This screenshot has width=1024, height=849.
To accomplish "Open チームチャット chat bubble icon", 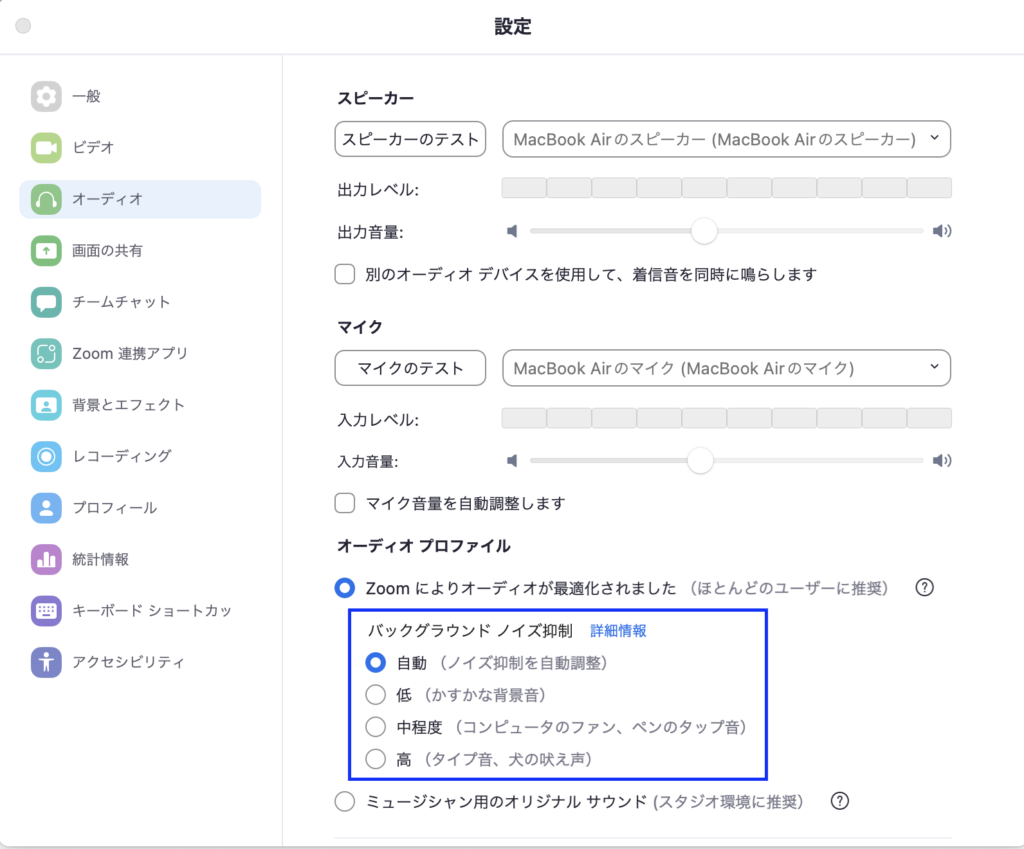I will click(46, 302).
